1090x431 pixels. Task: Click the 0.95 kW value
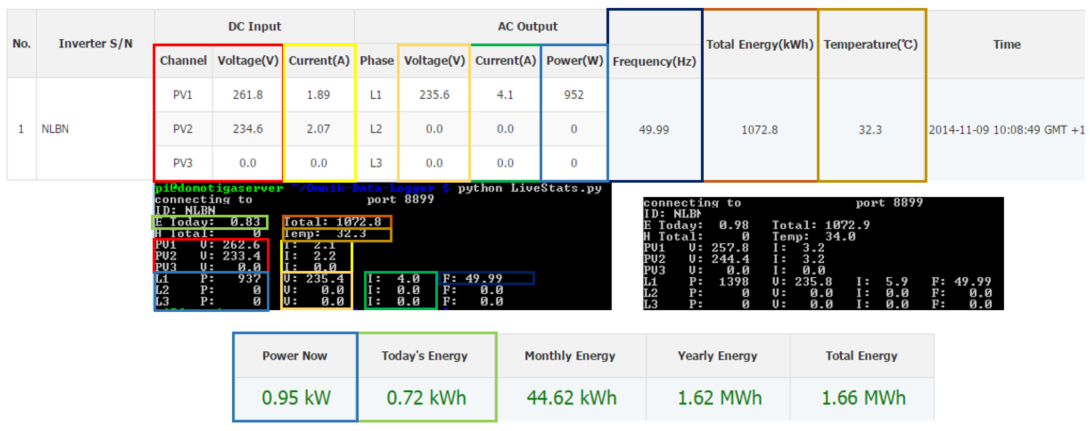295,398
